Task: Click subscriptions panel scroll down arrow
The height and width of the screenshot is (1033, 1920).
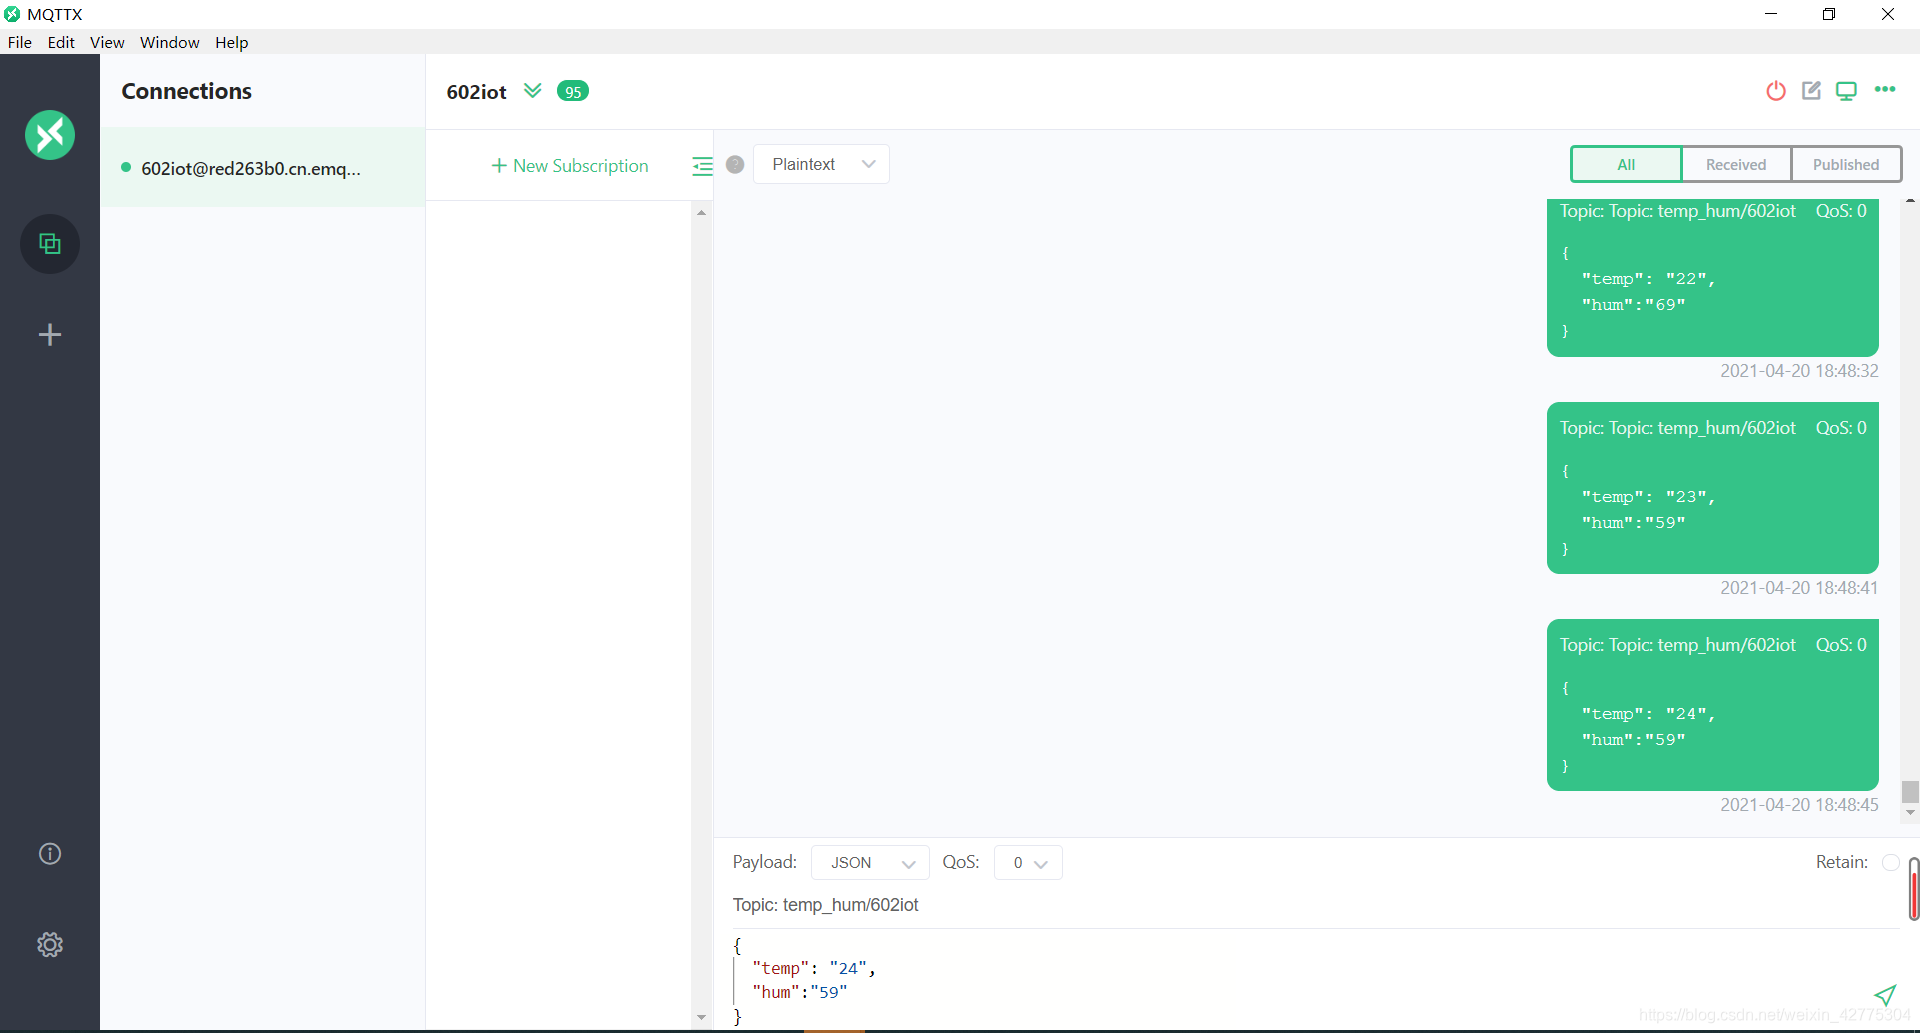Action: click(701, 1018)
